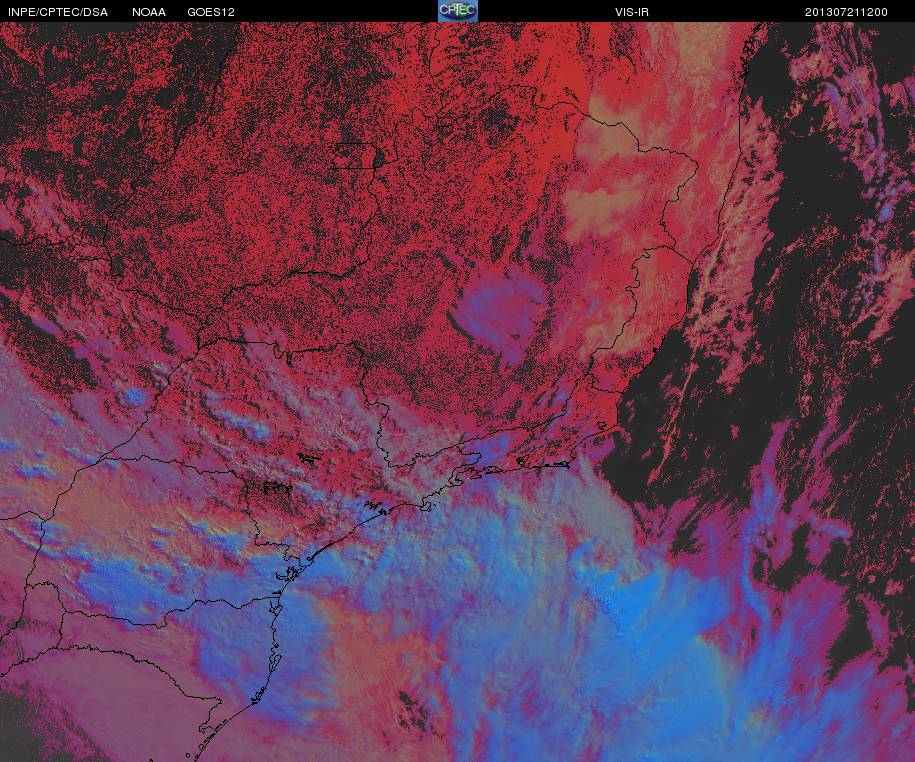Viewport: 915px width, 762px height.
Task: Click the NOAA label in header
Action: click(x=149, y=12)
